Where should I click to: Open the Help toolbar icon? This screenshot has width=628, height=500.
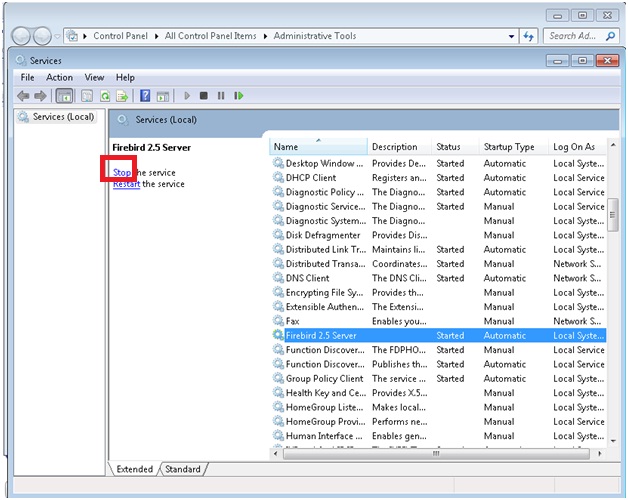pos(145,96)
